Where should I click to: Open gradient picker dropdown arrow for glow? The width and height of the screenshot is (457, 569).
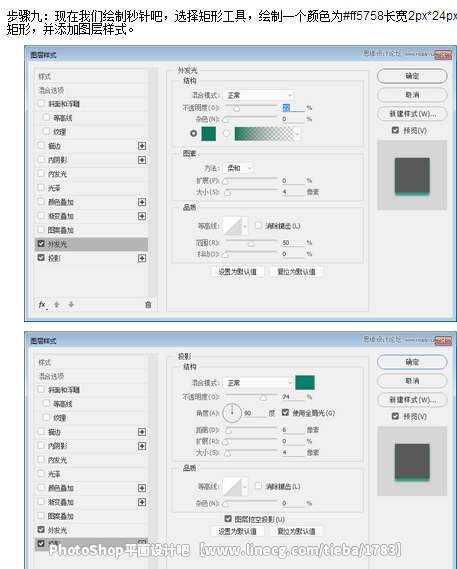coord(297,134)
